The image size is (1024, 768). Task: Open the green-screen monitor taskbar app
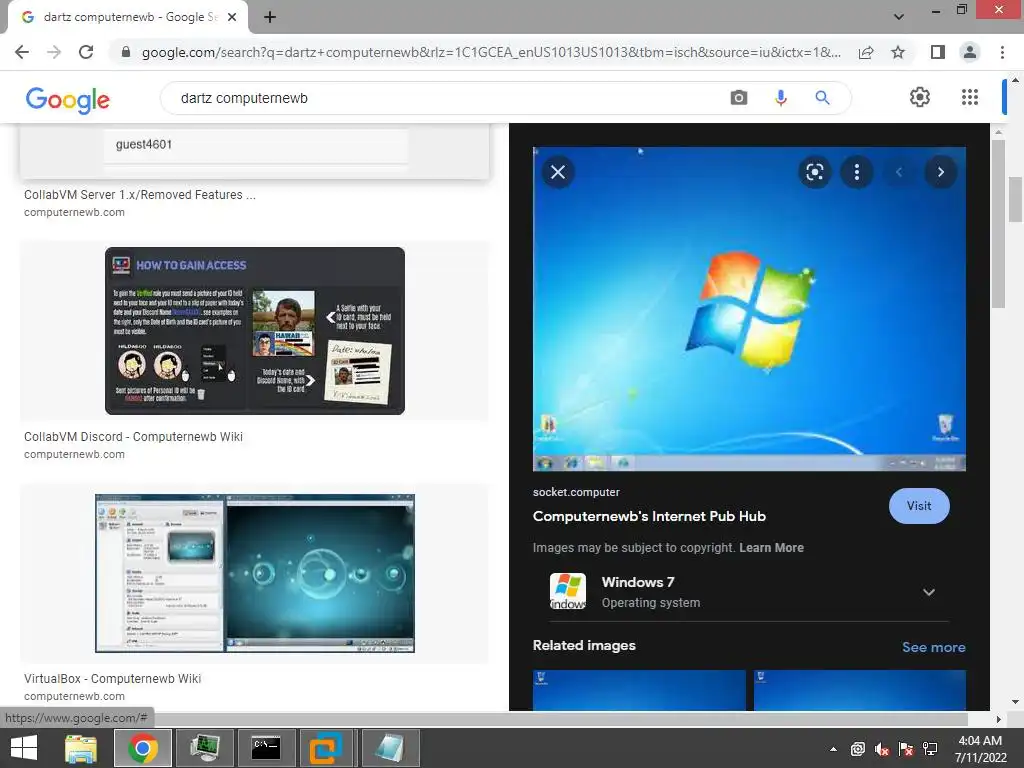click(204, 748)
